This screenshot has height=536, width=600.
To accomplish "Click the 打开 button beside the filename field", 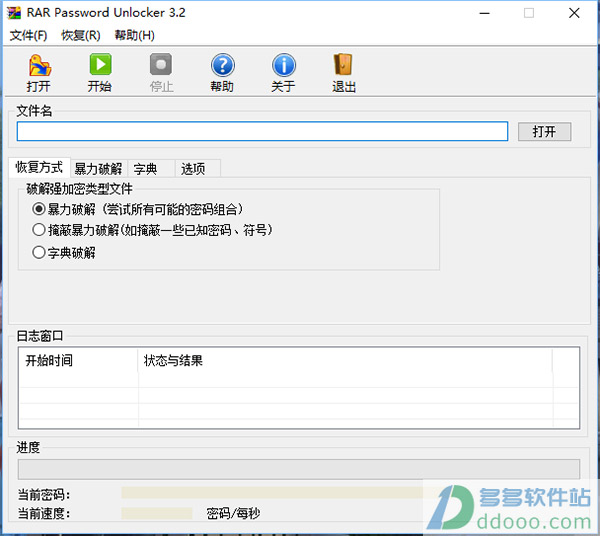I will (x=544, y=132).
